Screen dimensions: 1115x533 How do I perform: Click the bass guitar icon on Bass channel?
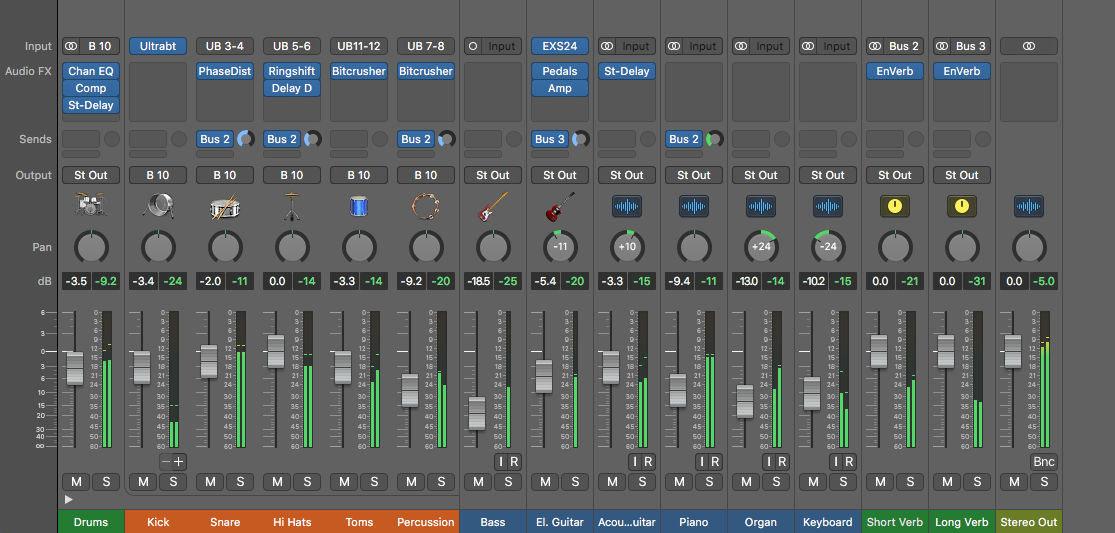pyautogui.click(x=493, y=206)
